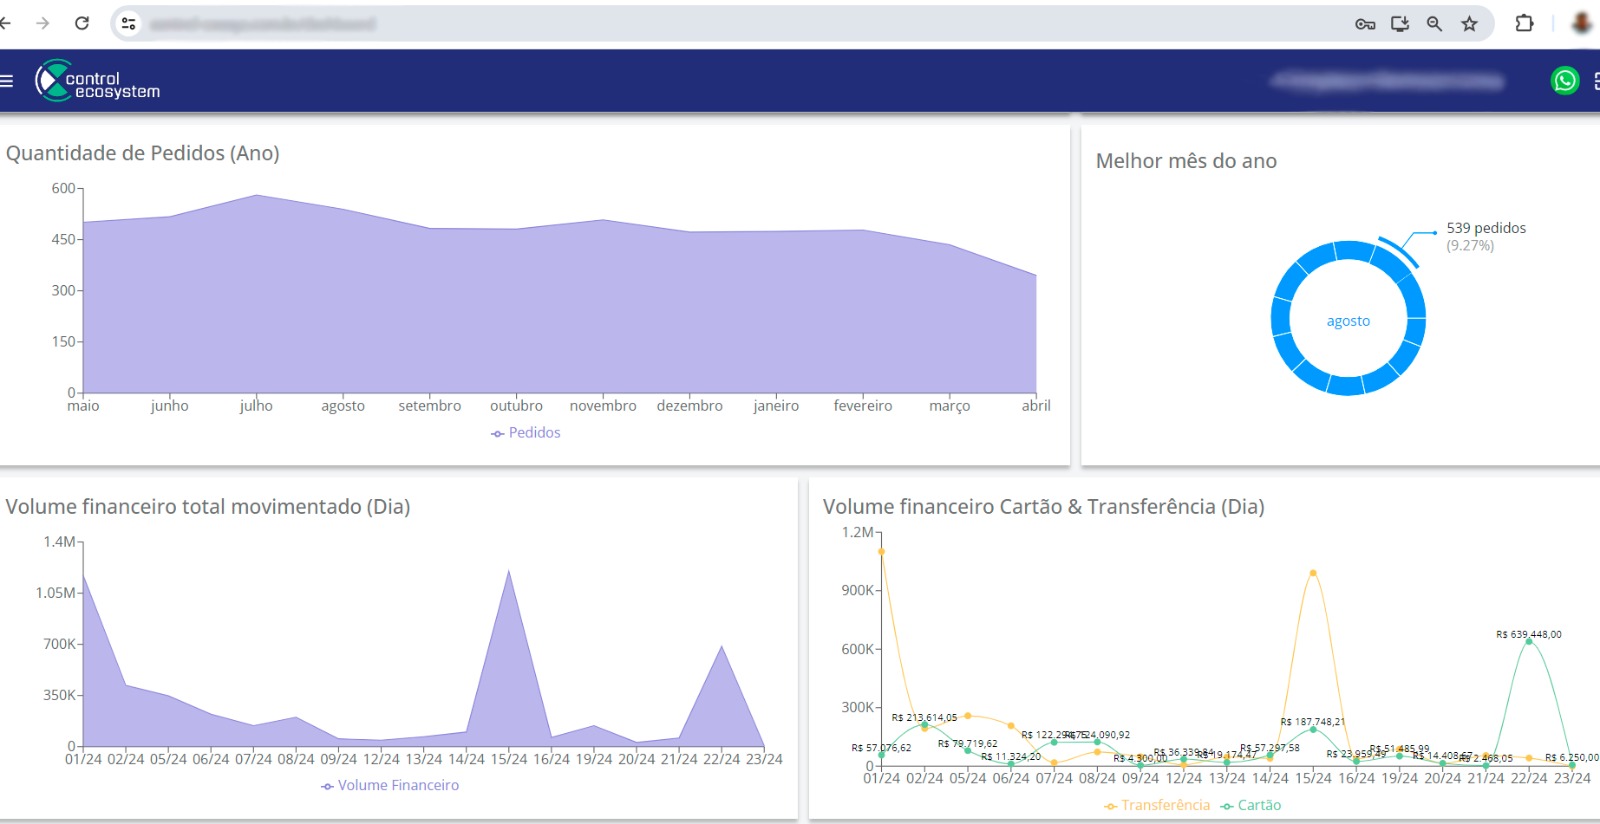Click the 539 pedidos label
This screenshot has height=824, width=1600.
(x=1486, y=228)
